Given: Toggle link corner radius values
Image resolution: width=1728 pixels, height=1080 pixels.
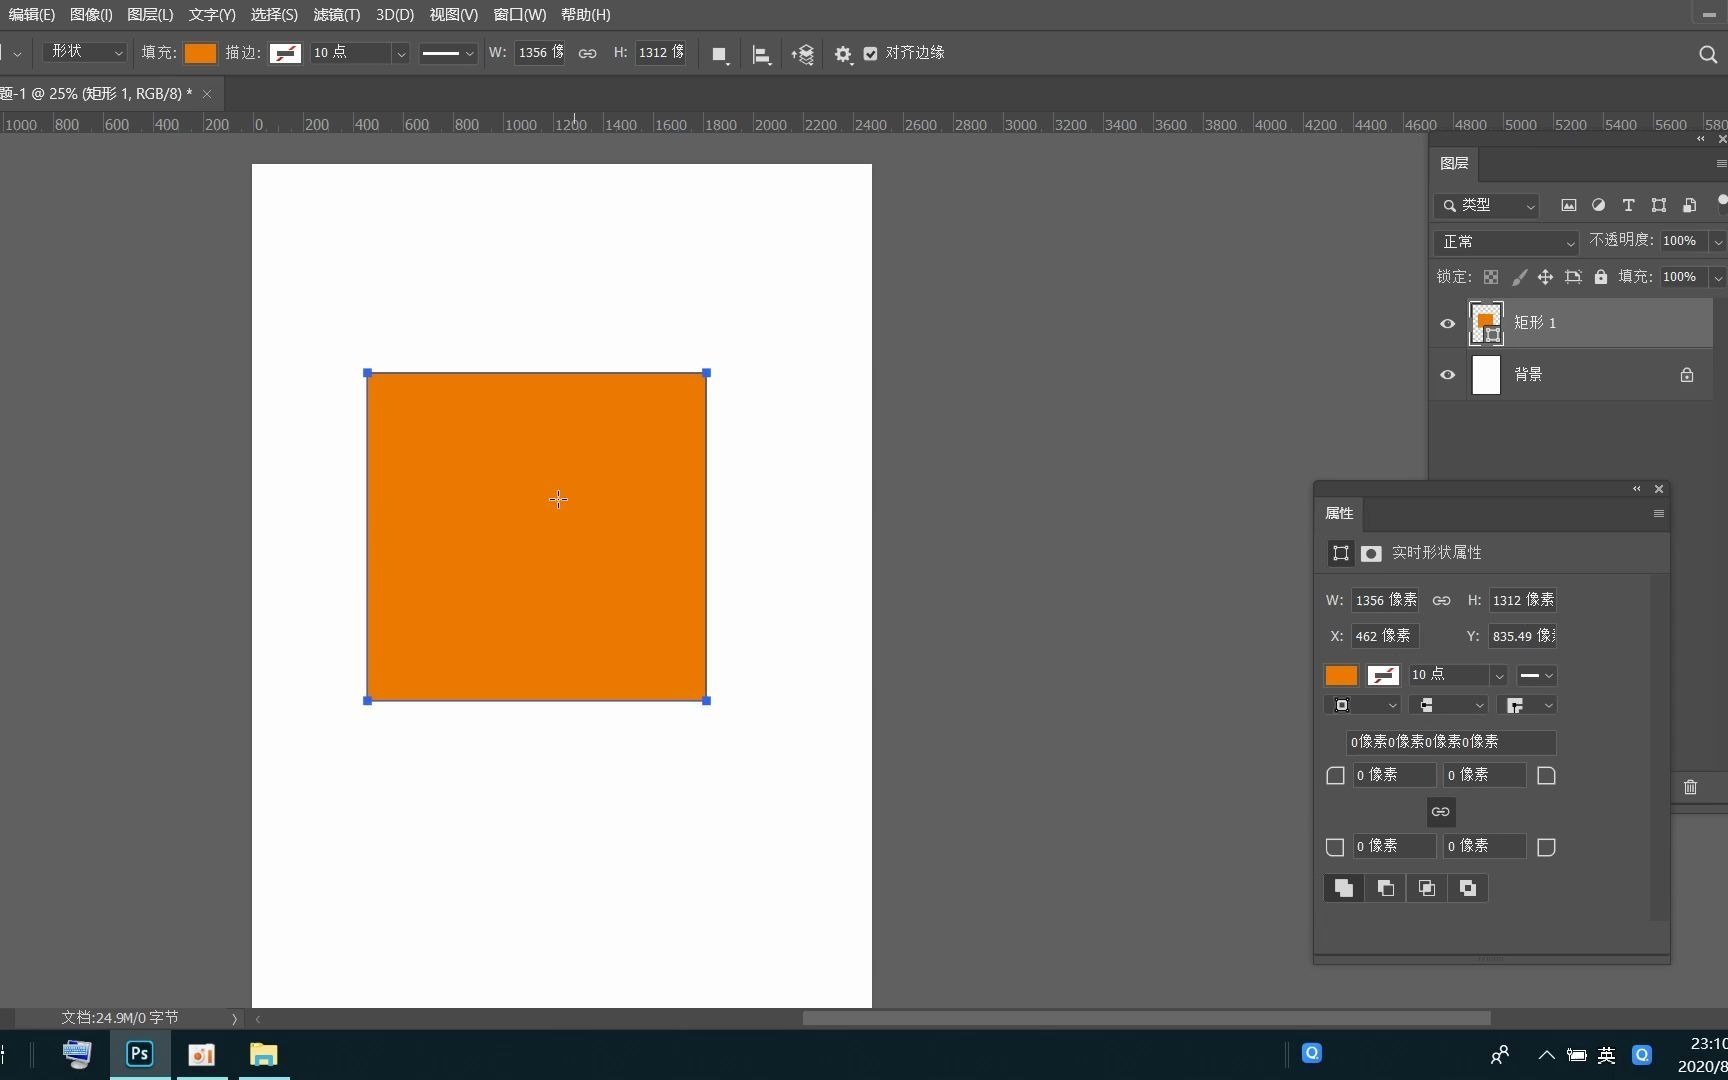Looking at the screenshot, I should click(1440, 812).
